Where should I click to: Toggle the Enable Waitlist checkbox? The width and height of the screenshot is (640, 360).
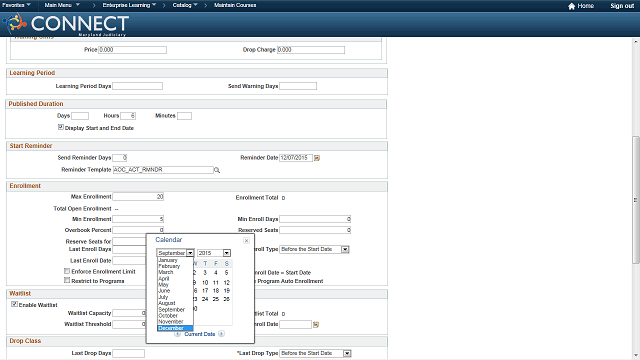(14, 304)
